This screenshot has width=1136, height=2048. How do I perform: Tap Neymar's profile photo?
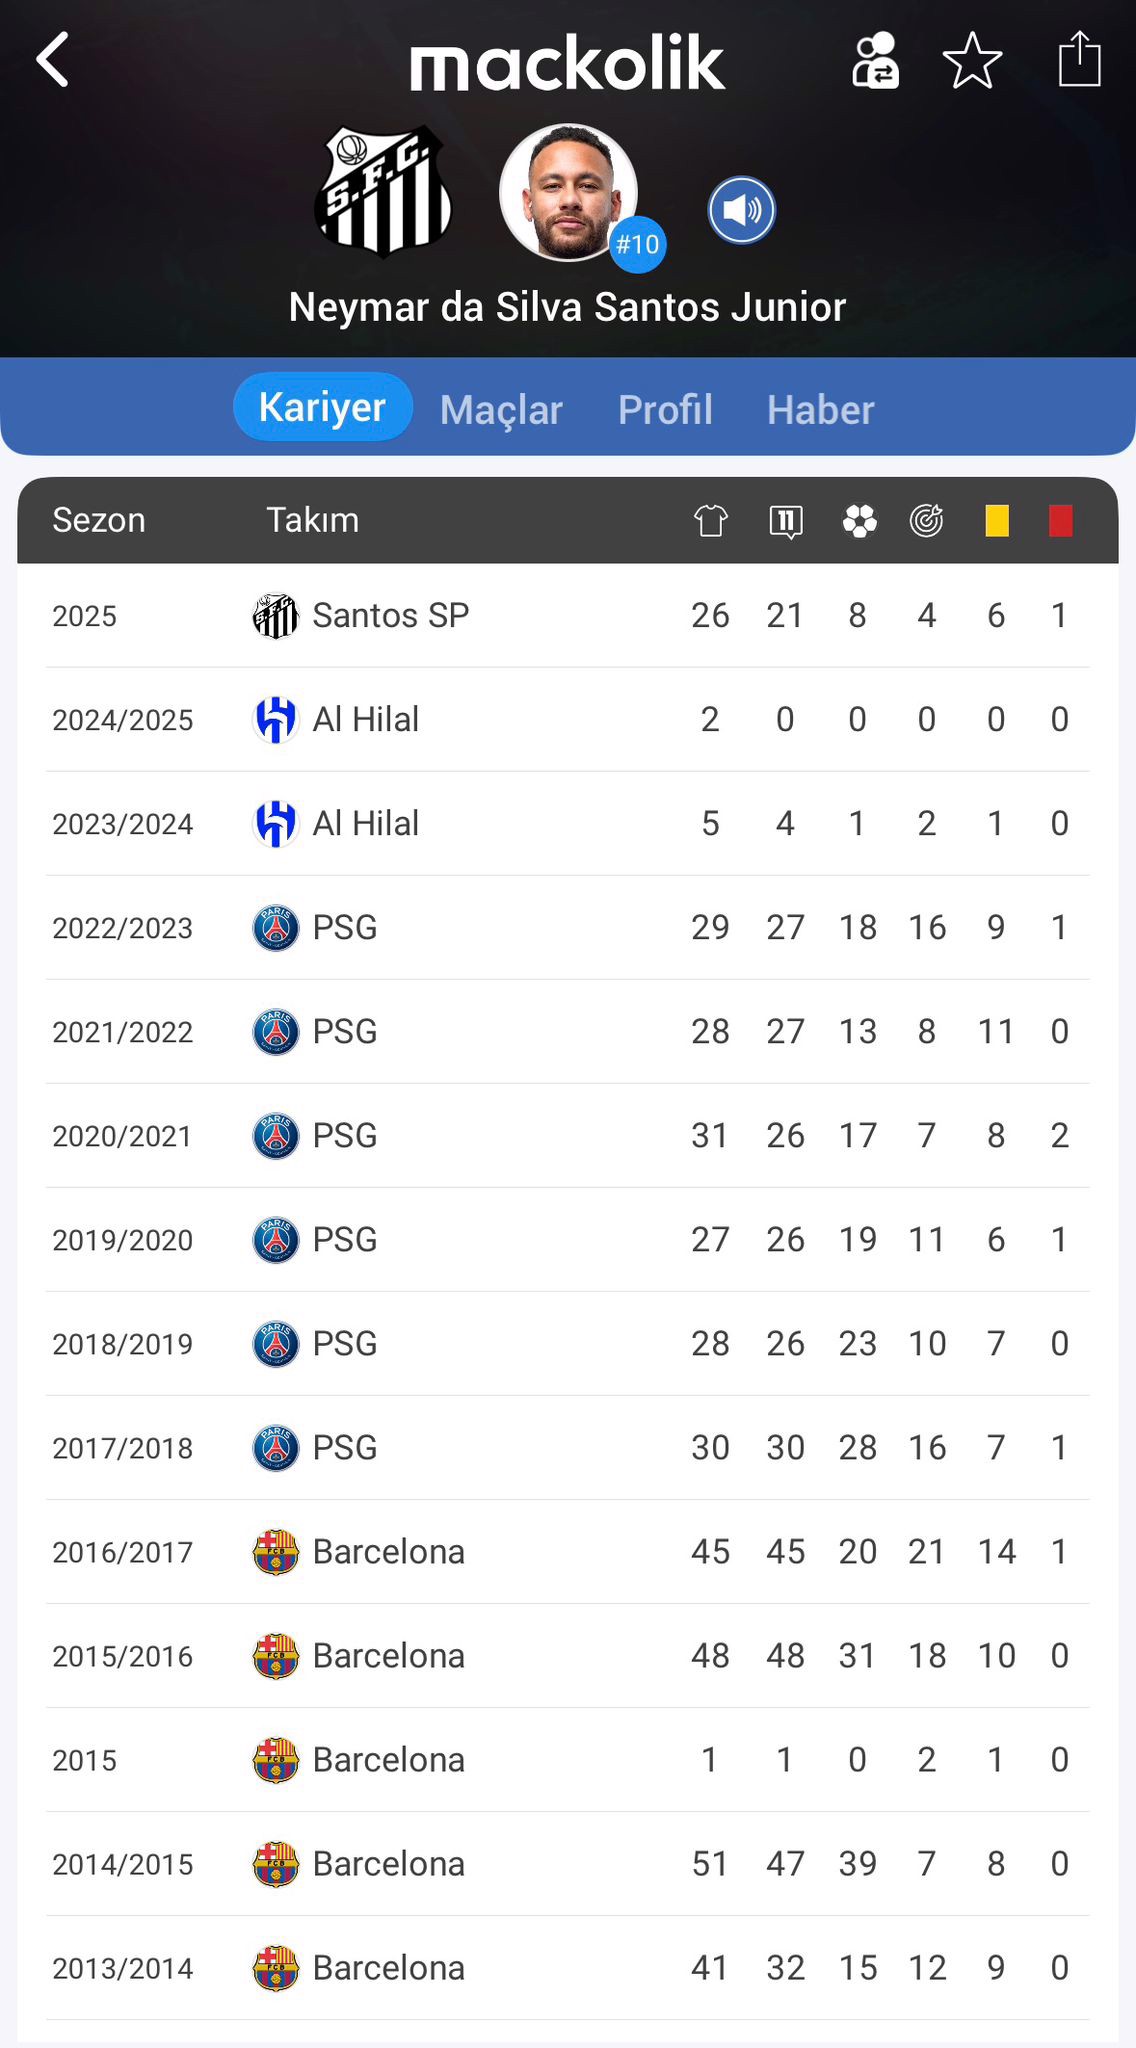pyautogui.click(x=567, y=192)
